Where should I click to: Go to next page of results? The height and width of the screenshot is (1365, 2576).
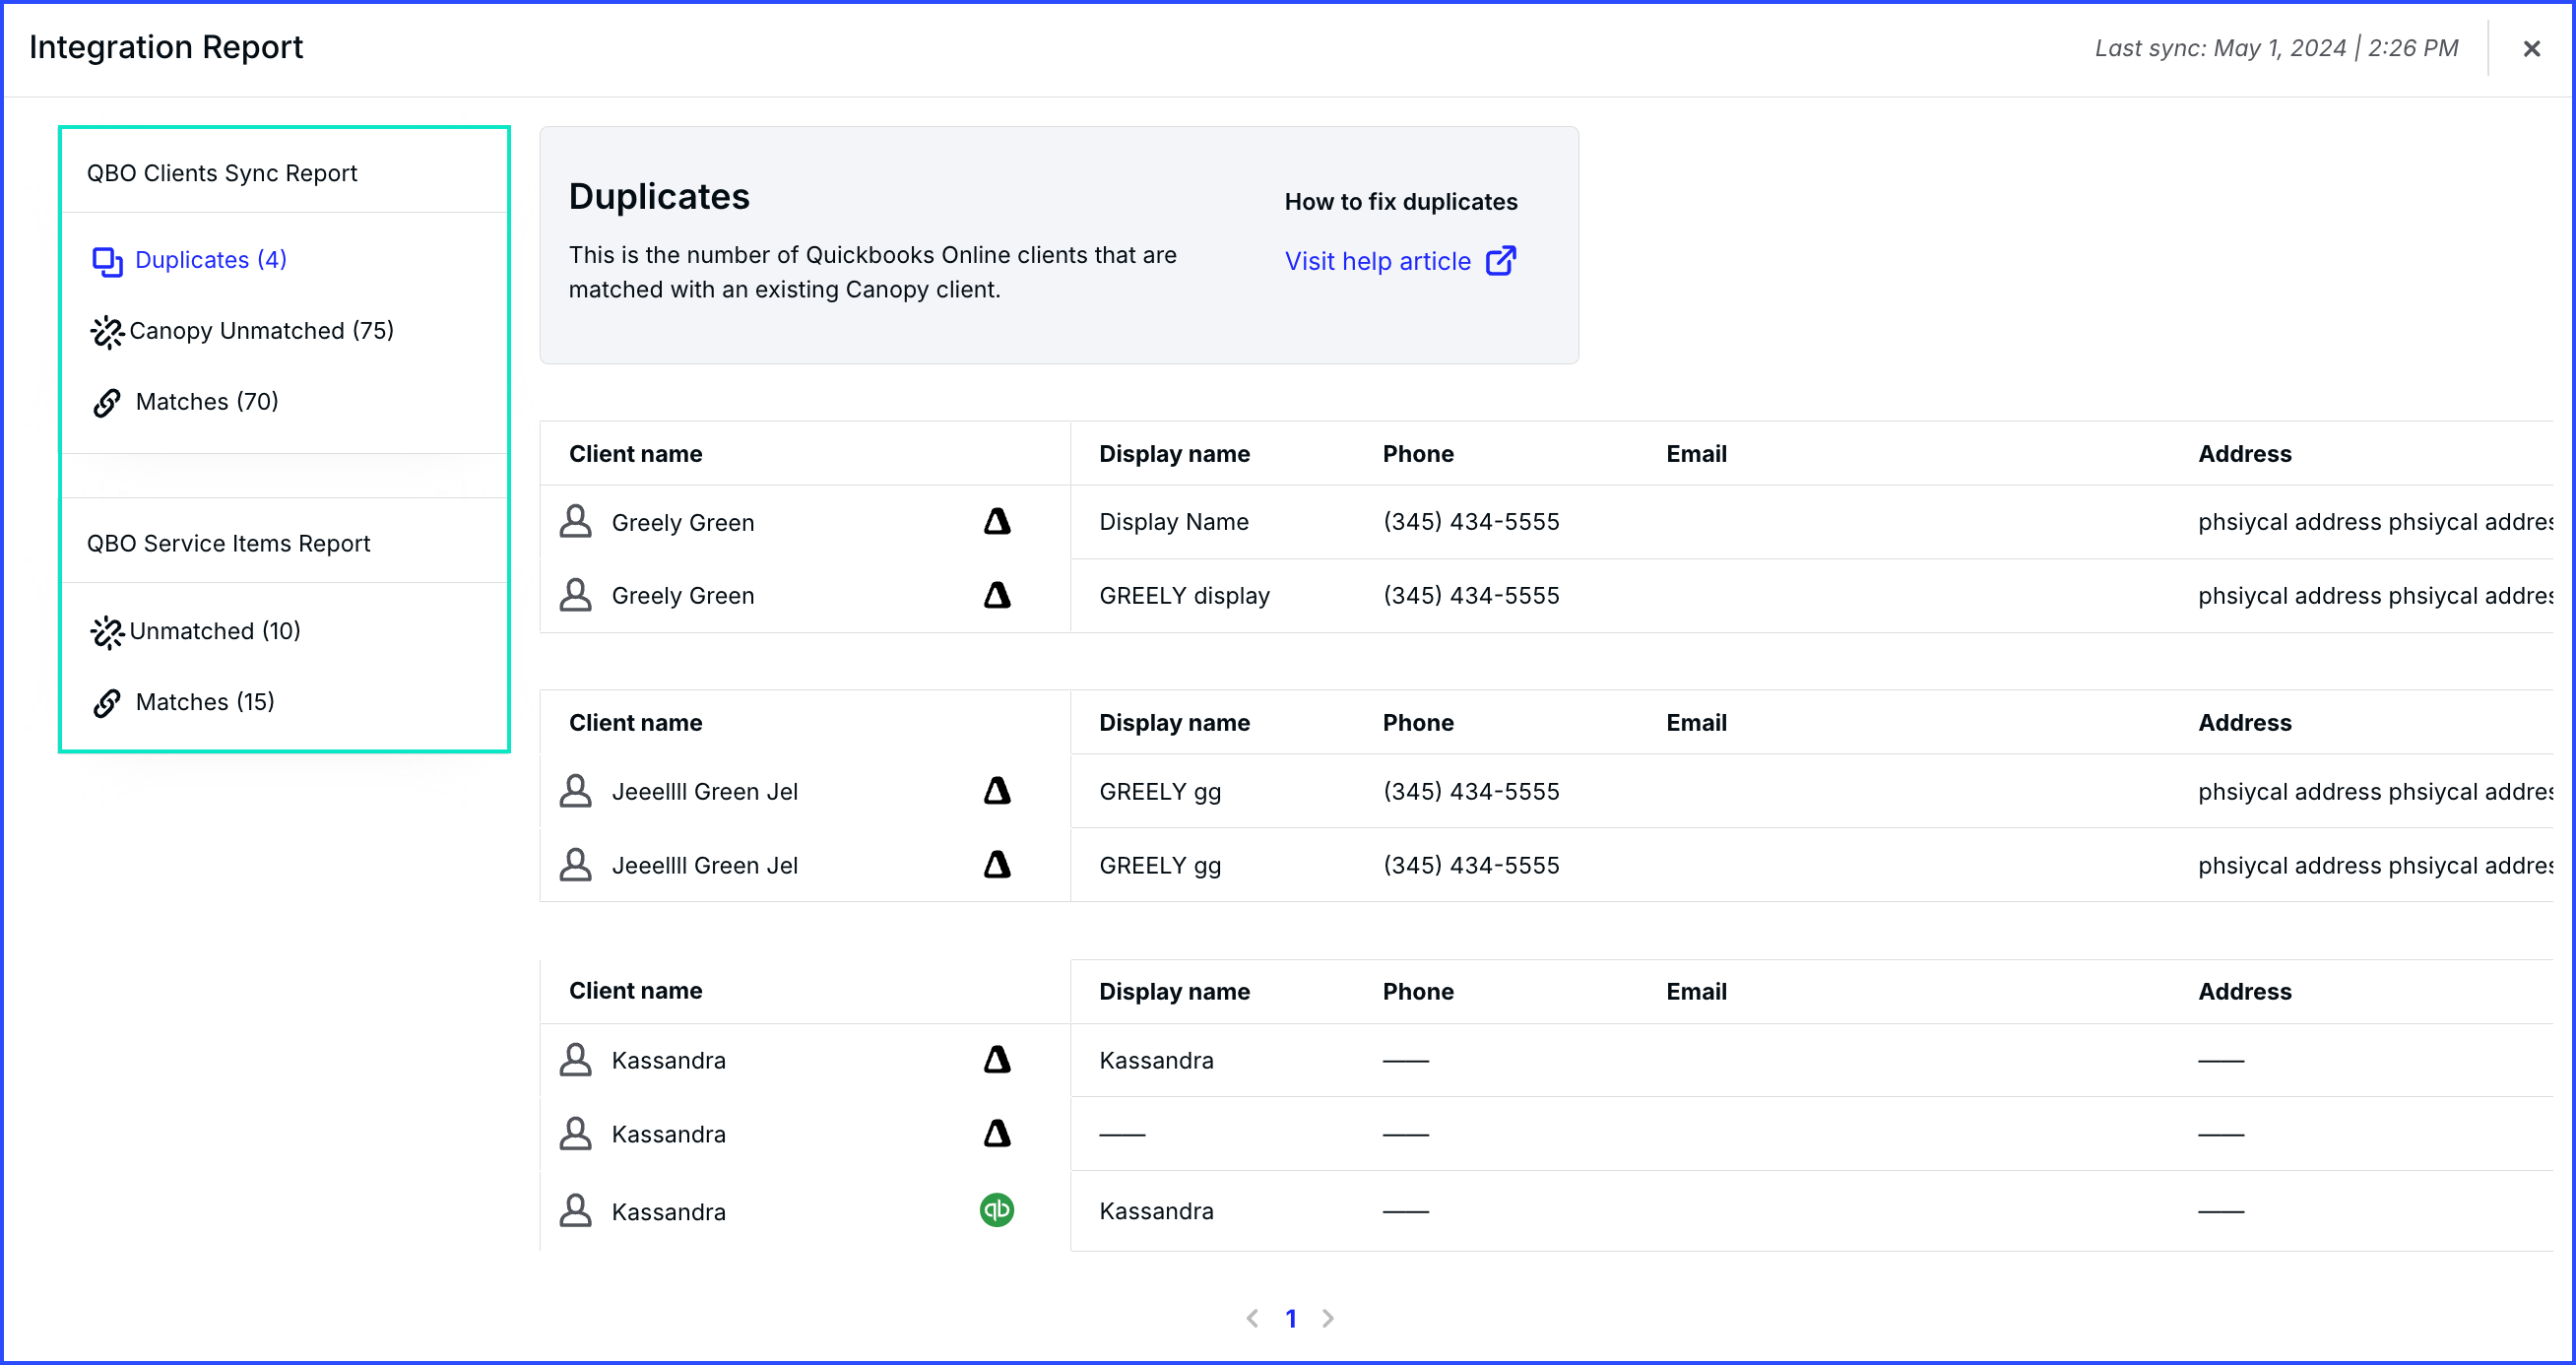point(1328,1319)
